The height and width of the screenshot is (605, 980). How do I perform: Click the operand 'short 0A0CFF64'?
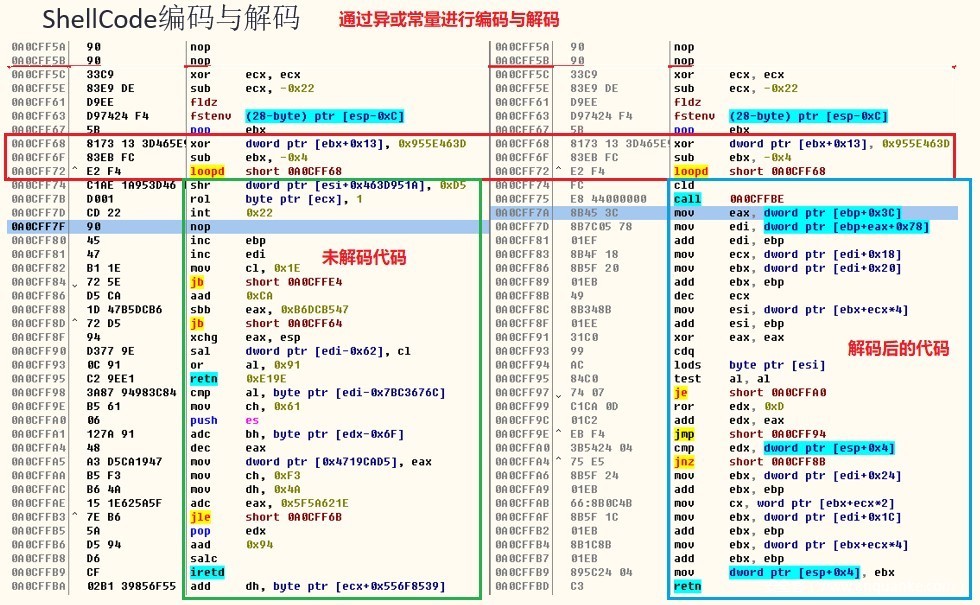294,323
